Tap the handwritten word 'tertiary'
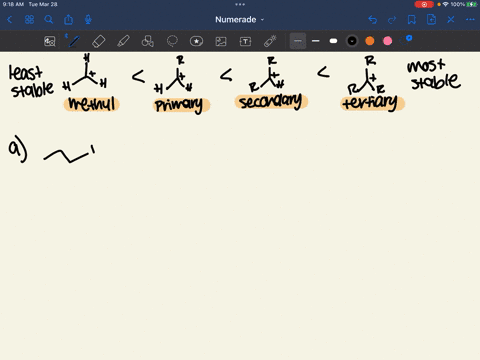Screen dimensions: 480x360 click(370, 102)
